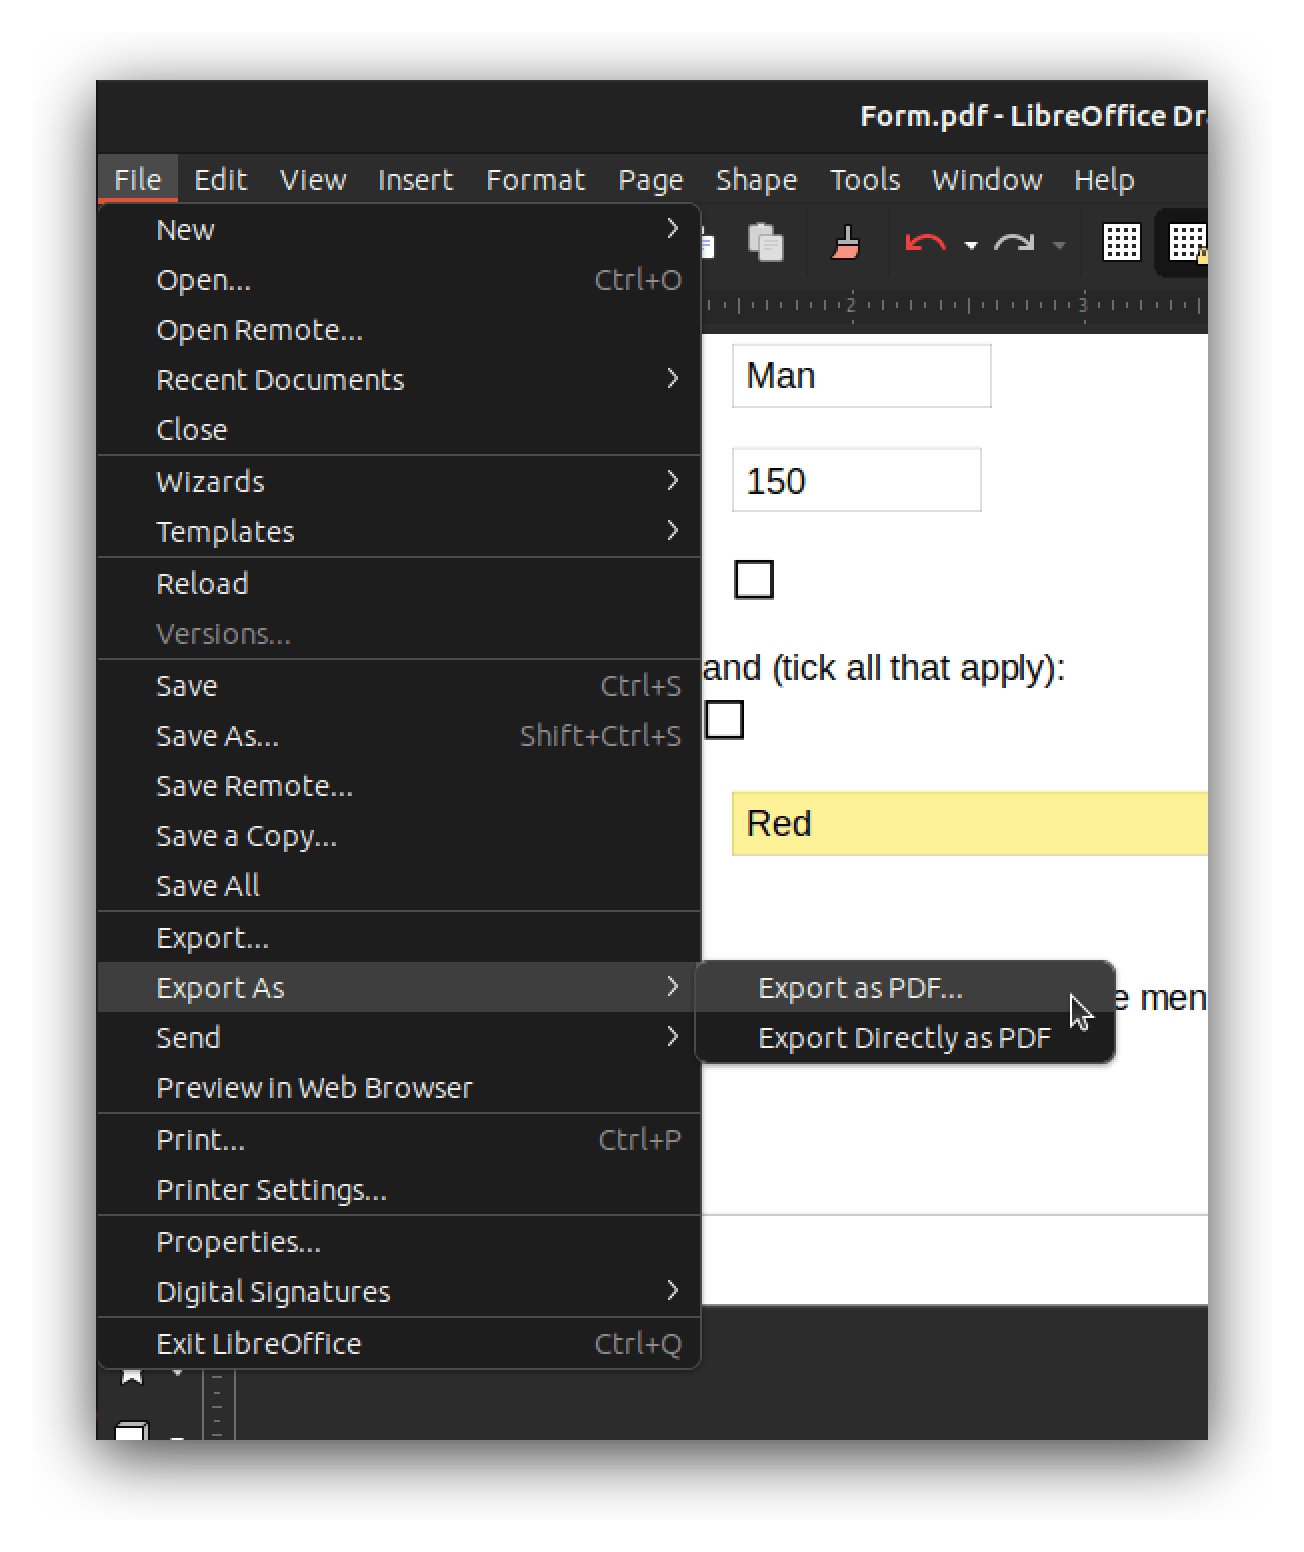The width and height of the screenshot is (1304, 1552).
Task: Expand the Templates submenu
Action: pos(399,532)
